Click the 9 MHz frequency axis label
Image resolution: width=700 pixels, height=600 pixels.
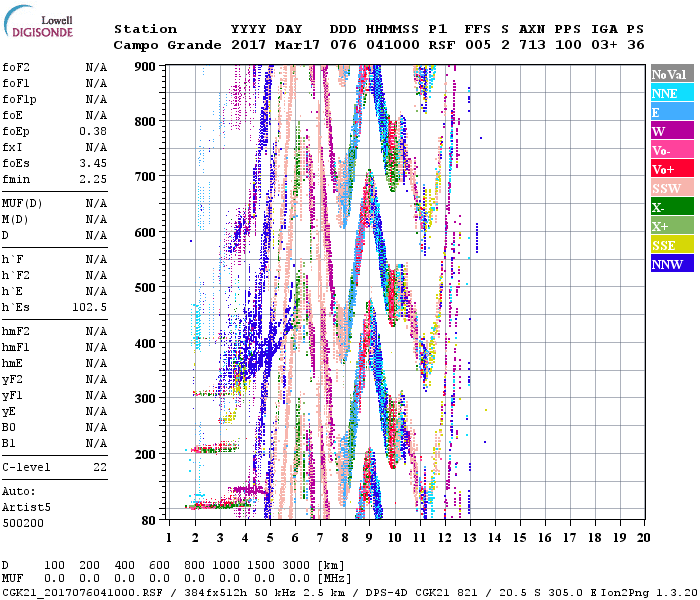pos(369,538)
